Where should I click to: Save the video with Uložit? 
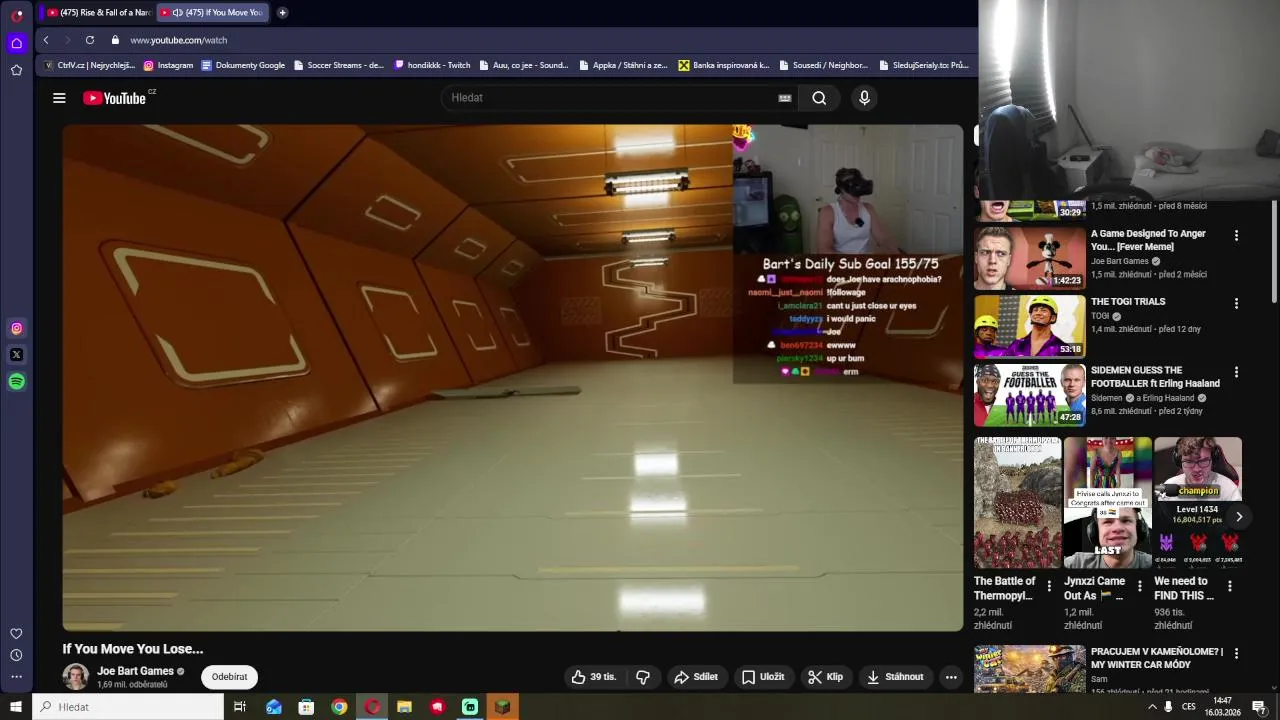click(x=763, y=677)
